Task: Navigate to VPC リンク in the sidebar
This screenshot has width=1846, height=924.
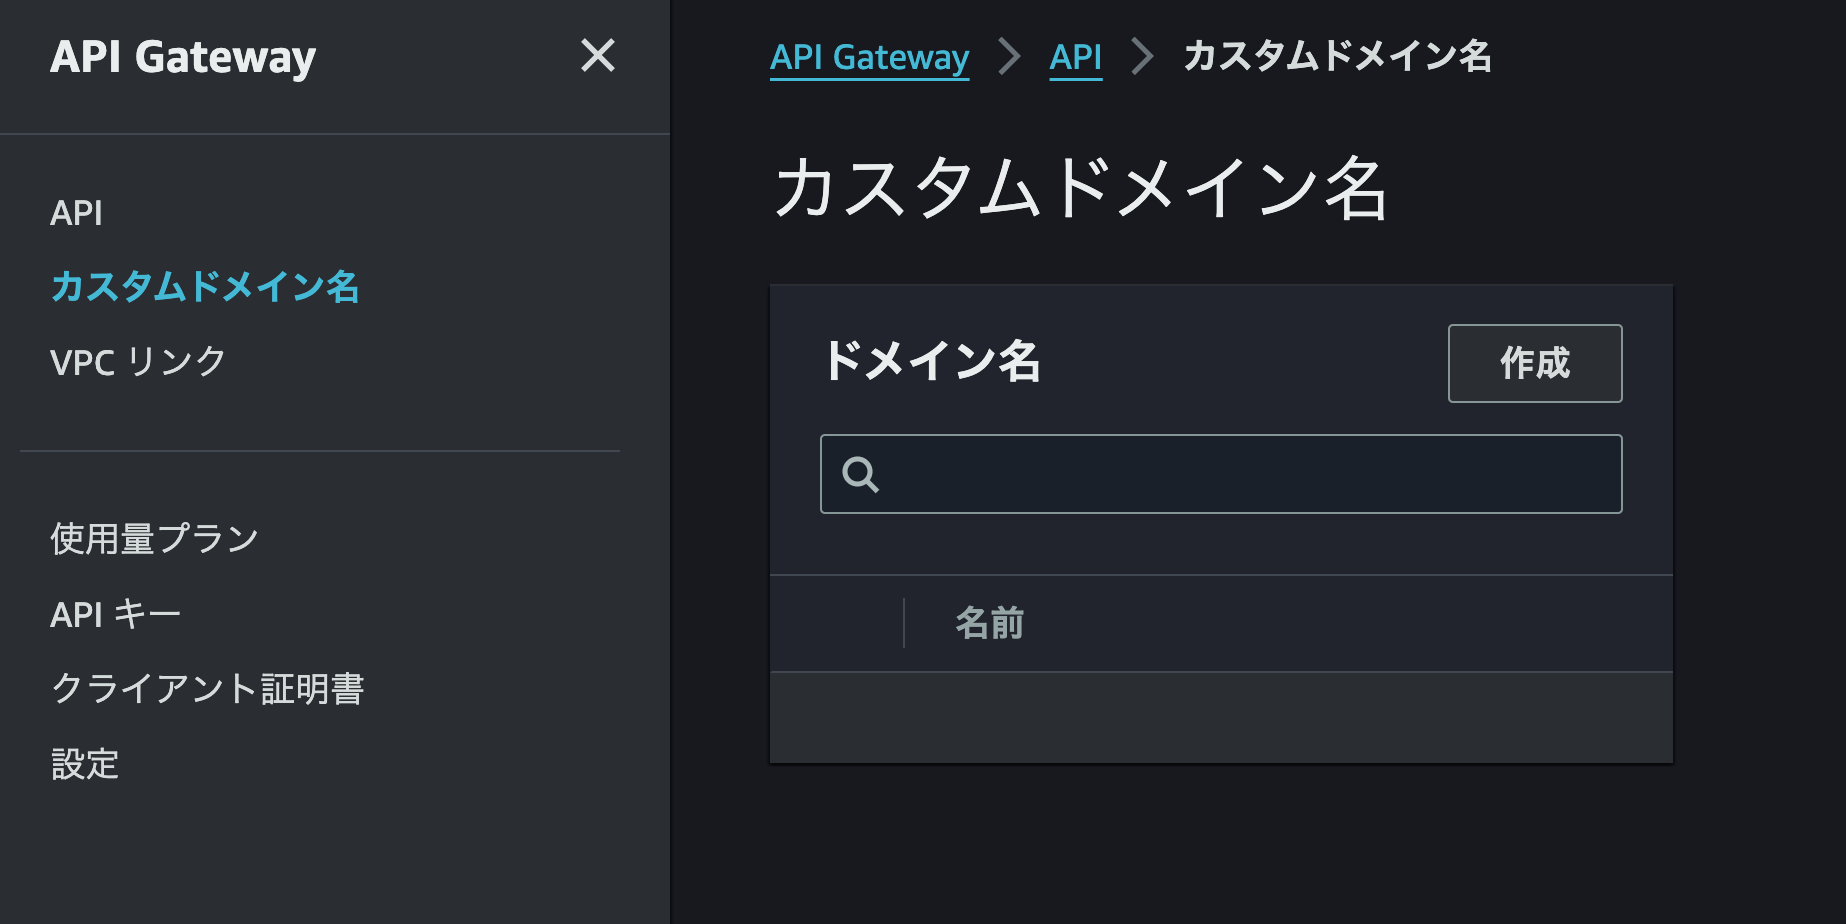Action: click(x=139, y=362)
